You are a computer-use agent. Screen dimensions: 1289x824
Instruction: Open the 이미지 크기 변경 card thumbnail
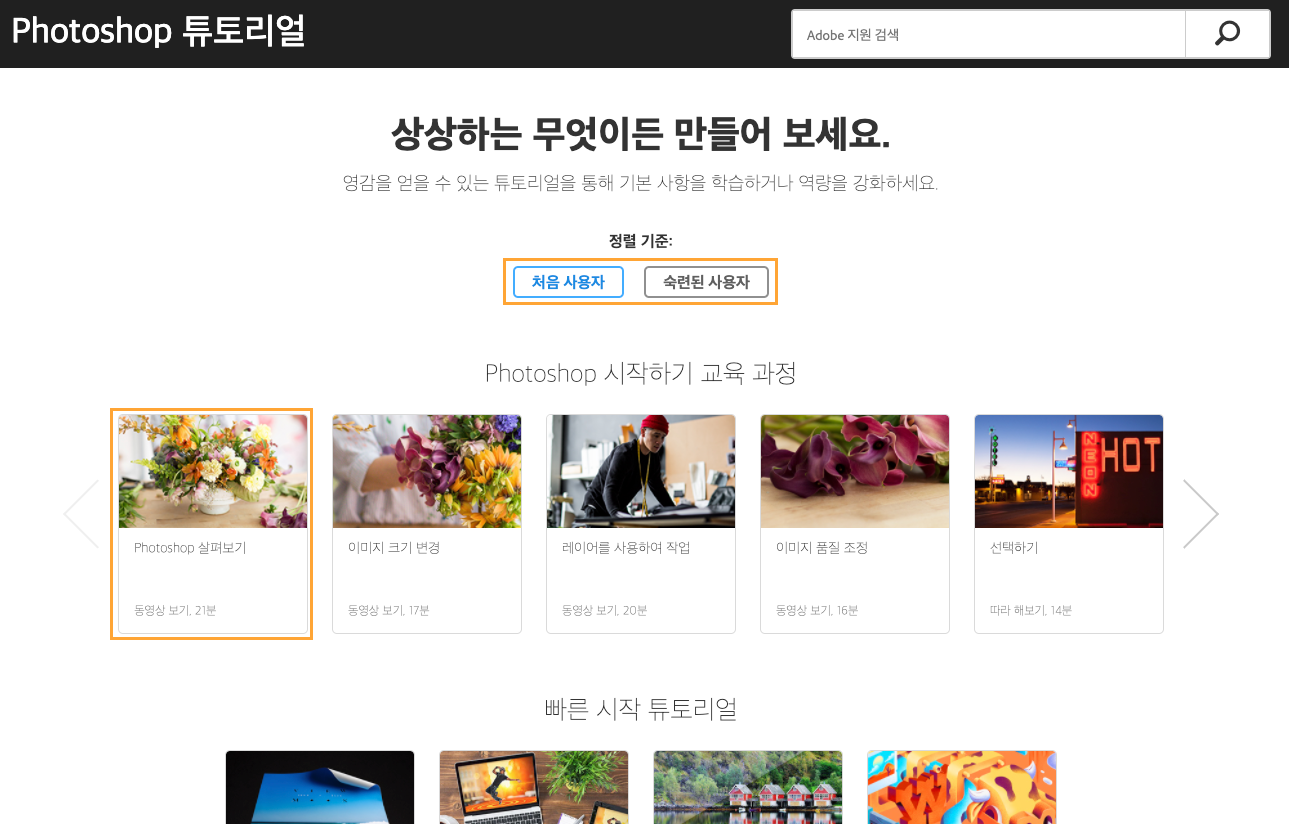427,471
